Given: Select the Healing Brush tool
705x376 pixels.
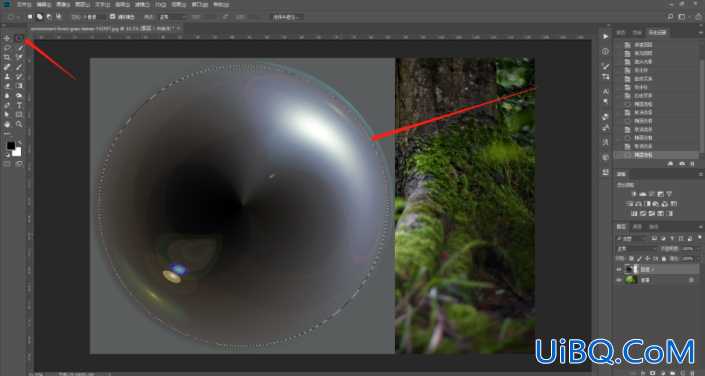Looking at the screenshot, I should (x=7, y=67).
